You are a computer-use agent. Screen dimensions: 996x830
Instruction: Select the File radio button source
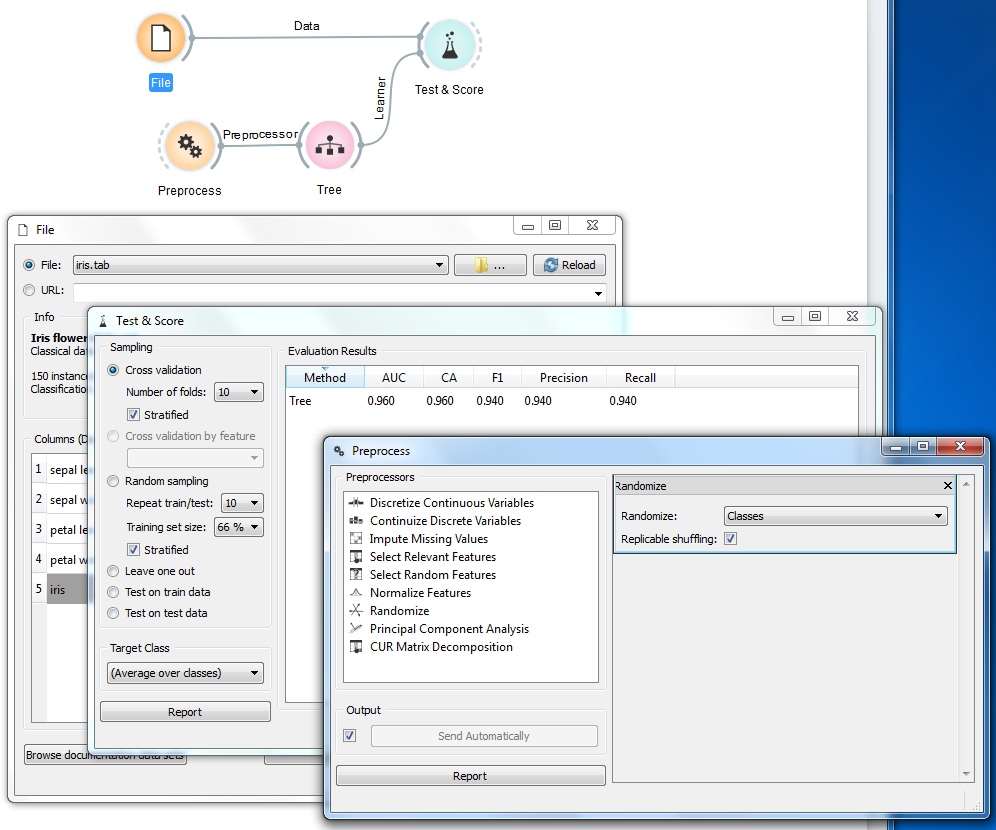(x=29, y=265)
